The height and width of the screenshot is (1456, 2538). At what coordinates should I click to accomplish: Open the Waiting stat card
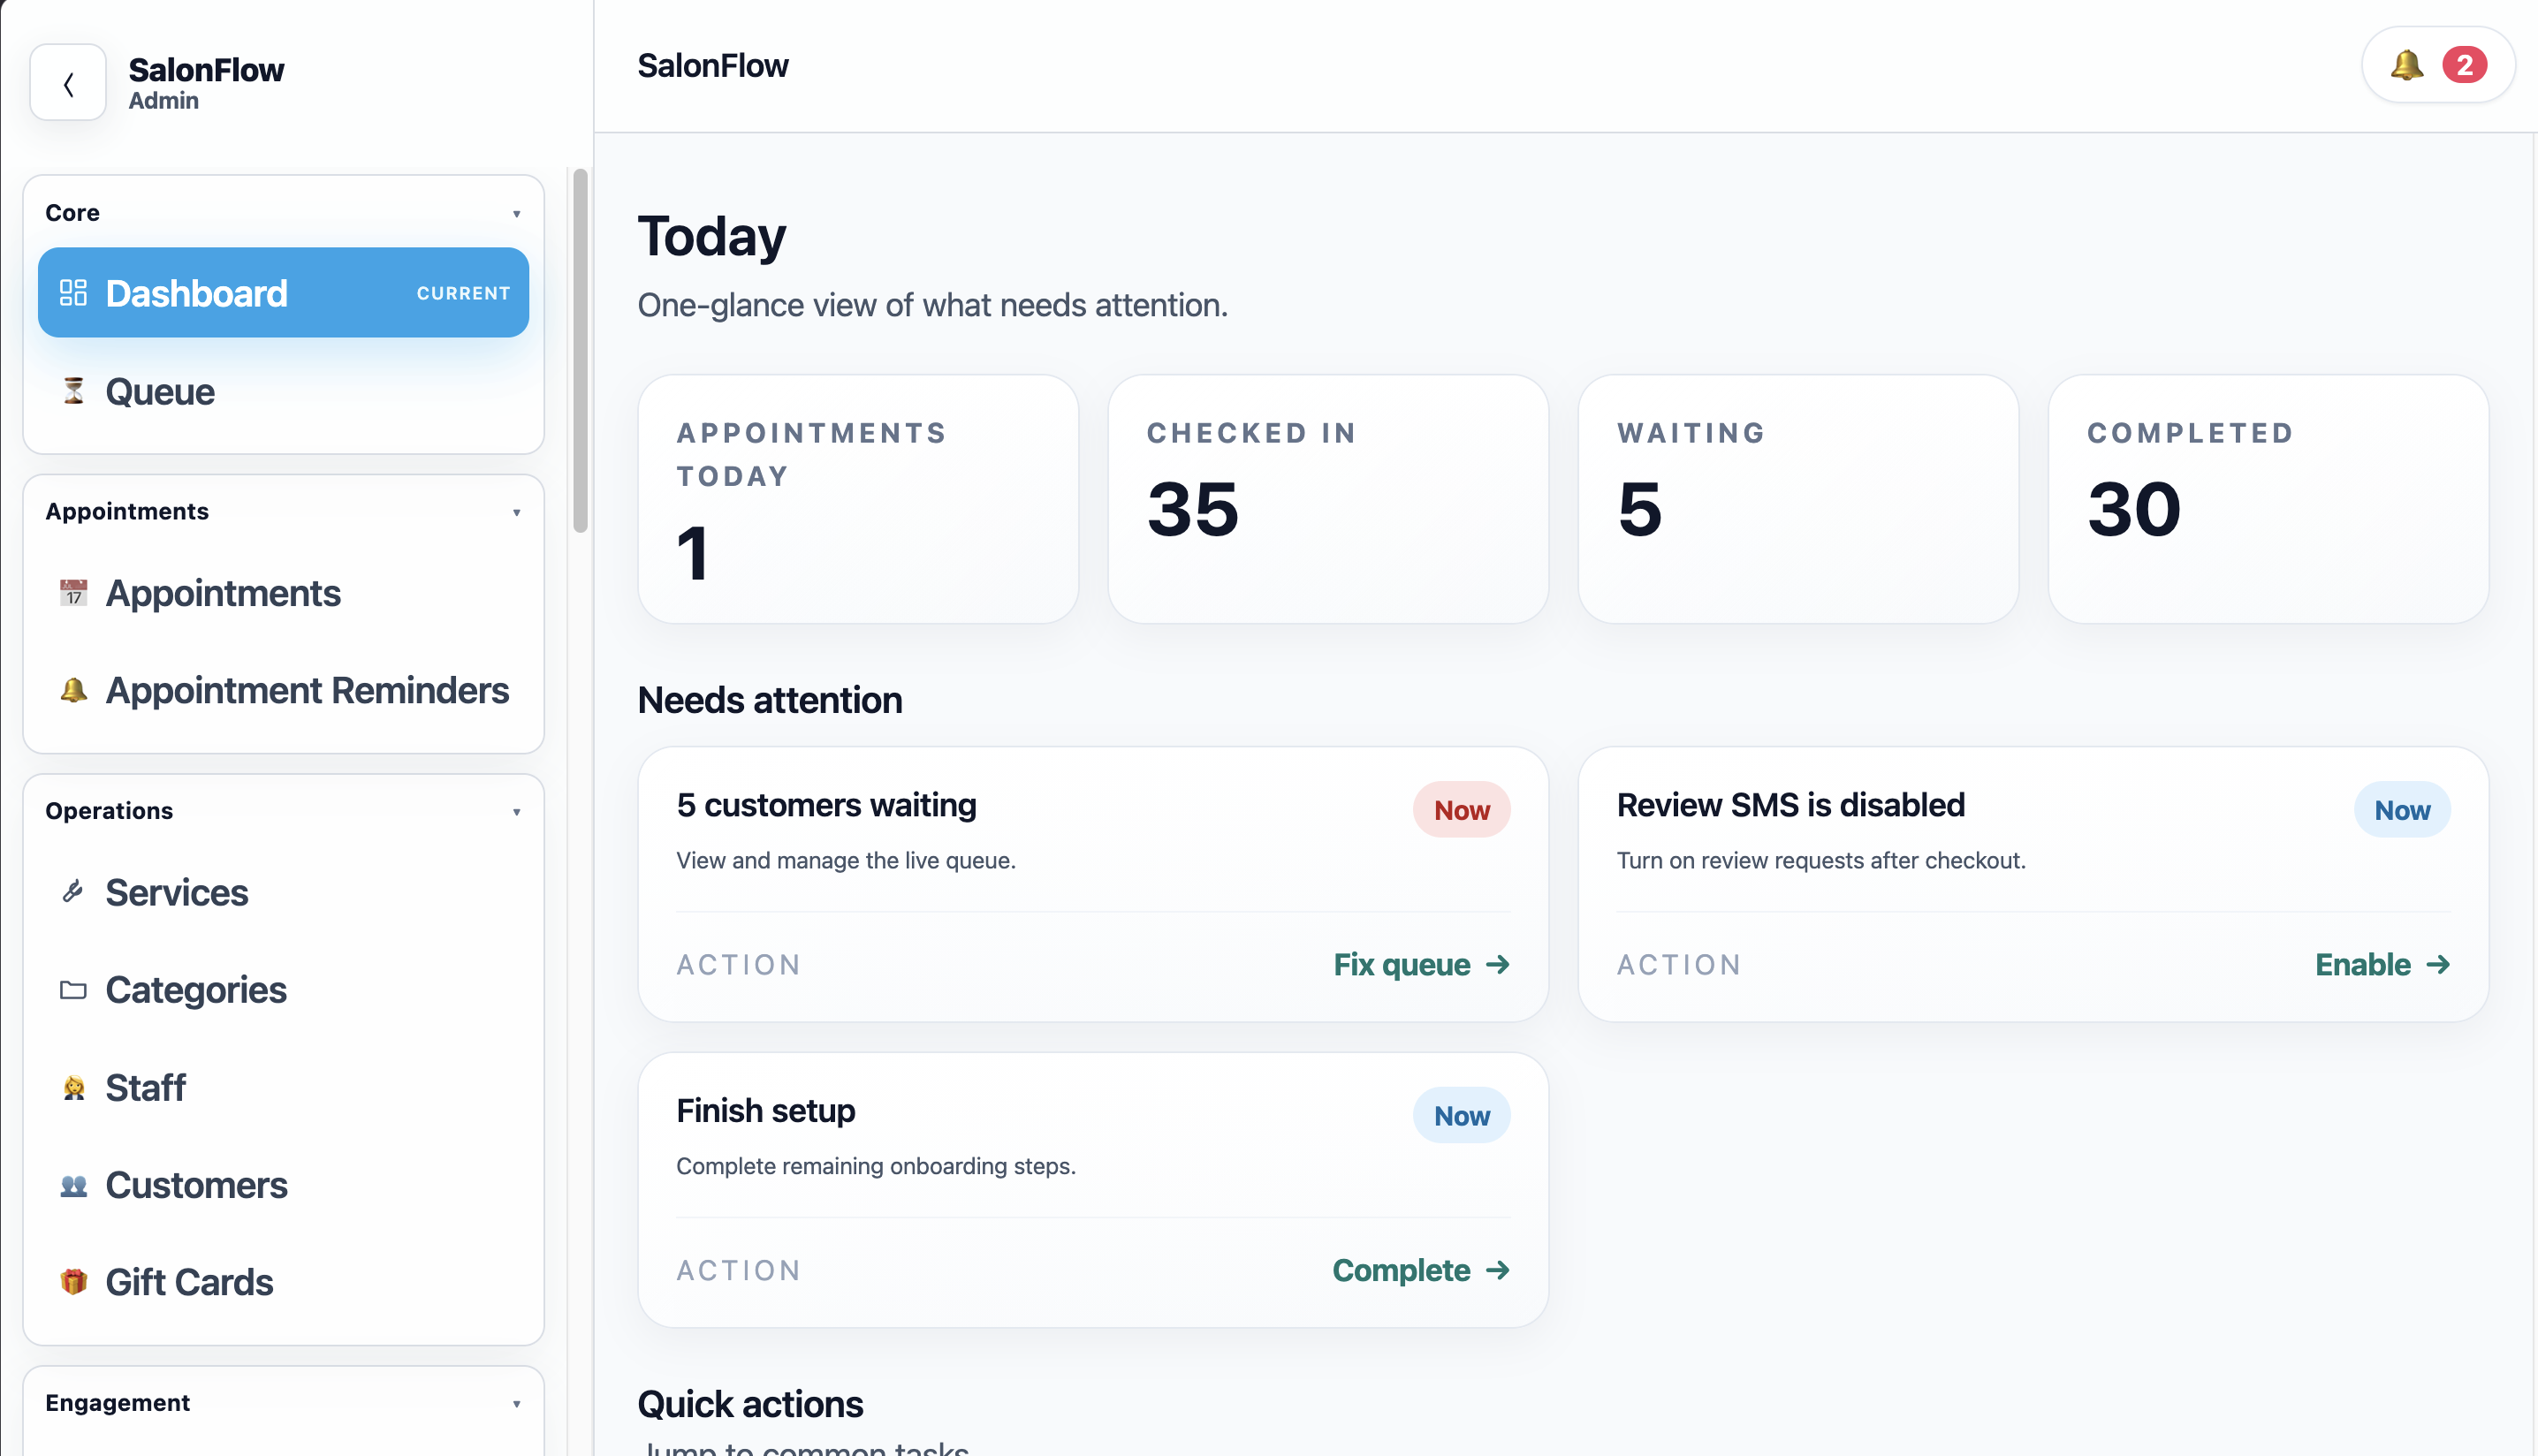coord(1798,499)
